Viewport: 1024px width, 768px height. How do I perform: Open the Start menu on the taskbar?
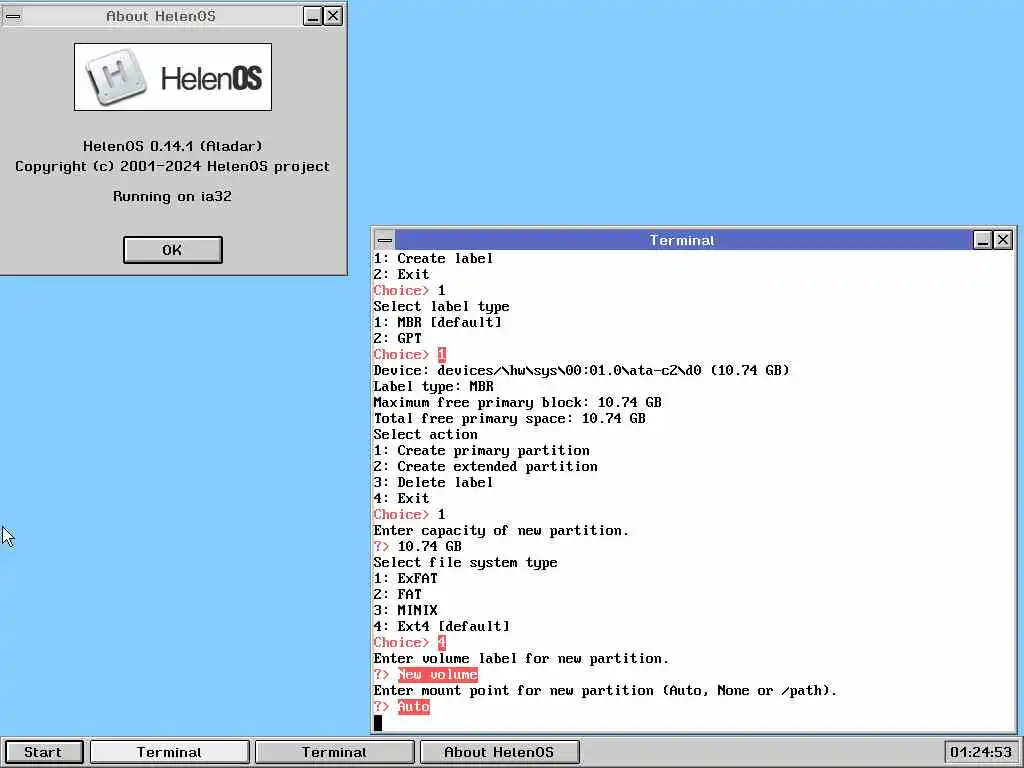pos(44,752)
